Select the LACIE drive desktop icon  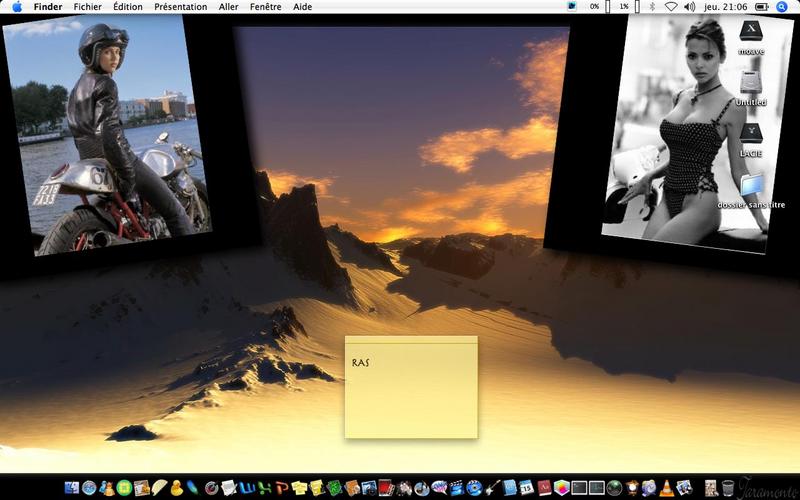click(x=751, y=139)
